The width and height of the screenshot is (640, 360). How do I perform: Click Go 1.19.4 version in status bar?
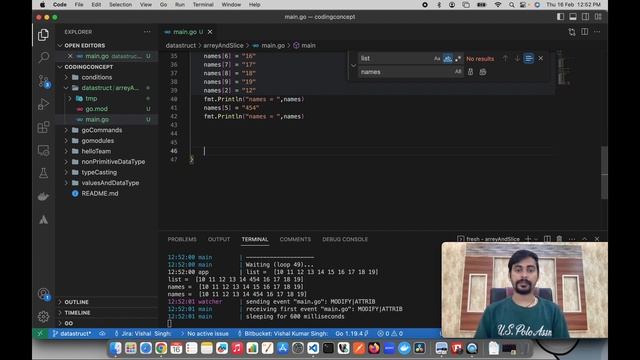[352, 333]
